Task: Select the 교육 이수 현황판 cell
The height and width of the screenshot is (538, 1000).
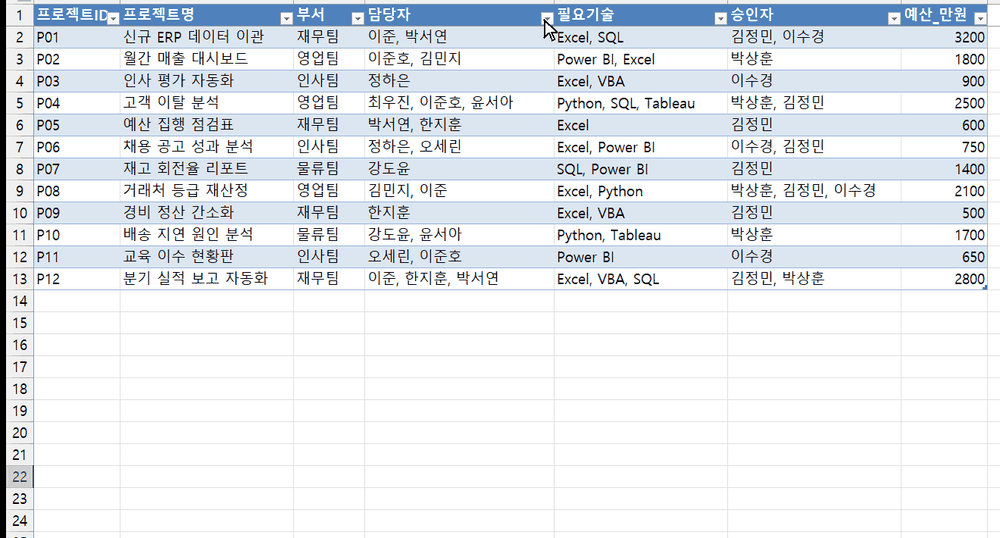Action: [x=207, y=257]
